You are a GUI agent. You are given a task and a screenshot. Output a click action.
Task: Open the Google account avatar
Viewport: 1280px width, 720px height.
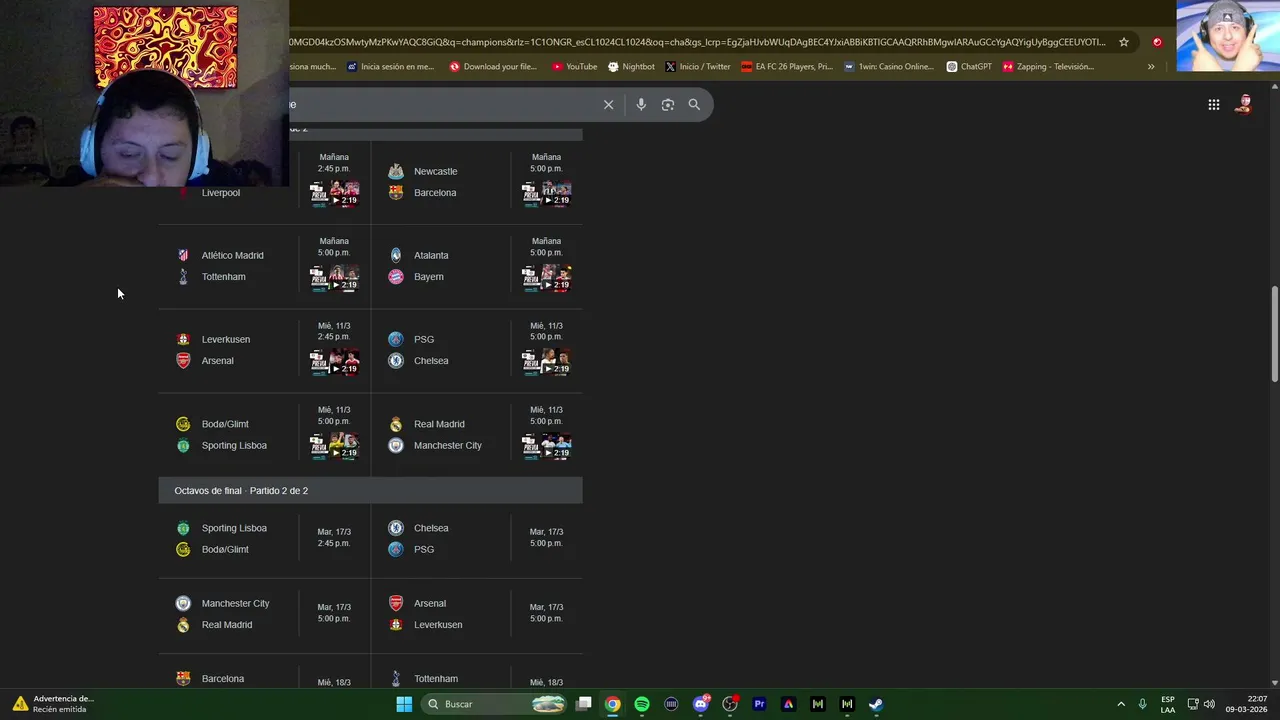(1244, 104)
